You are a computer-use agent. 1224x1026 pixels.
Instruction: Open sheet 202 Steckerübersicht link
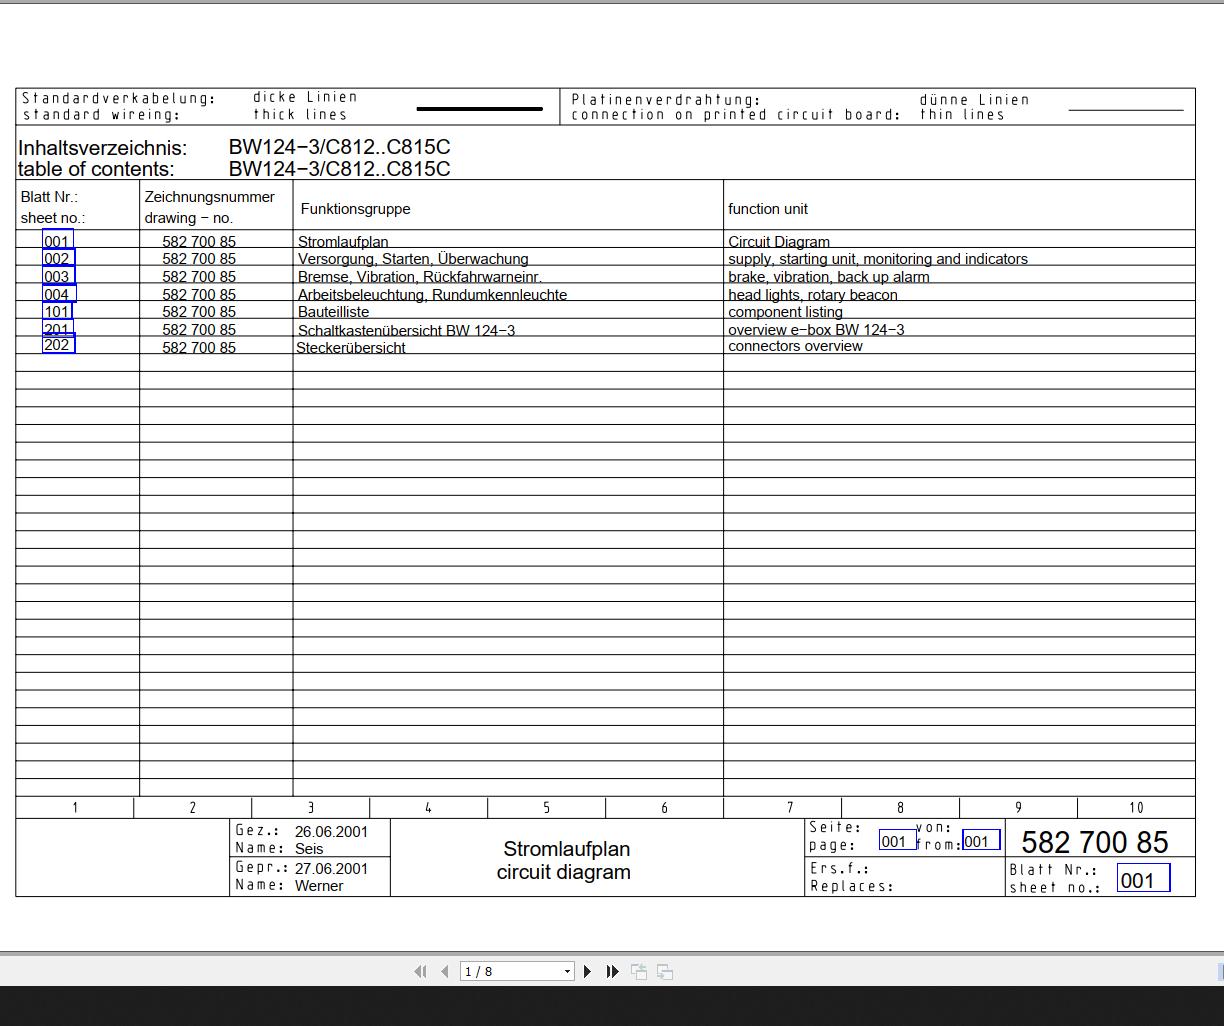(x=58, y=345)
